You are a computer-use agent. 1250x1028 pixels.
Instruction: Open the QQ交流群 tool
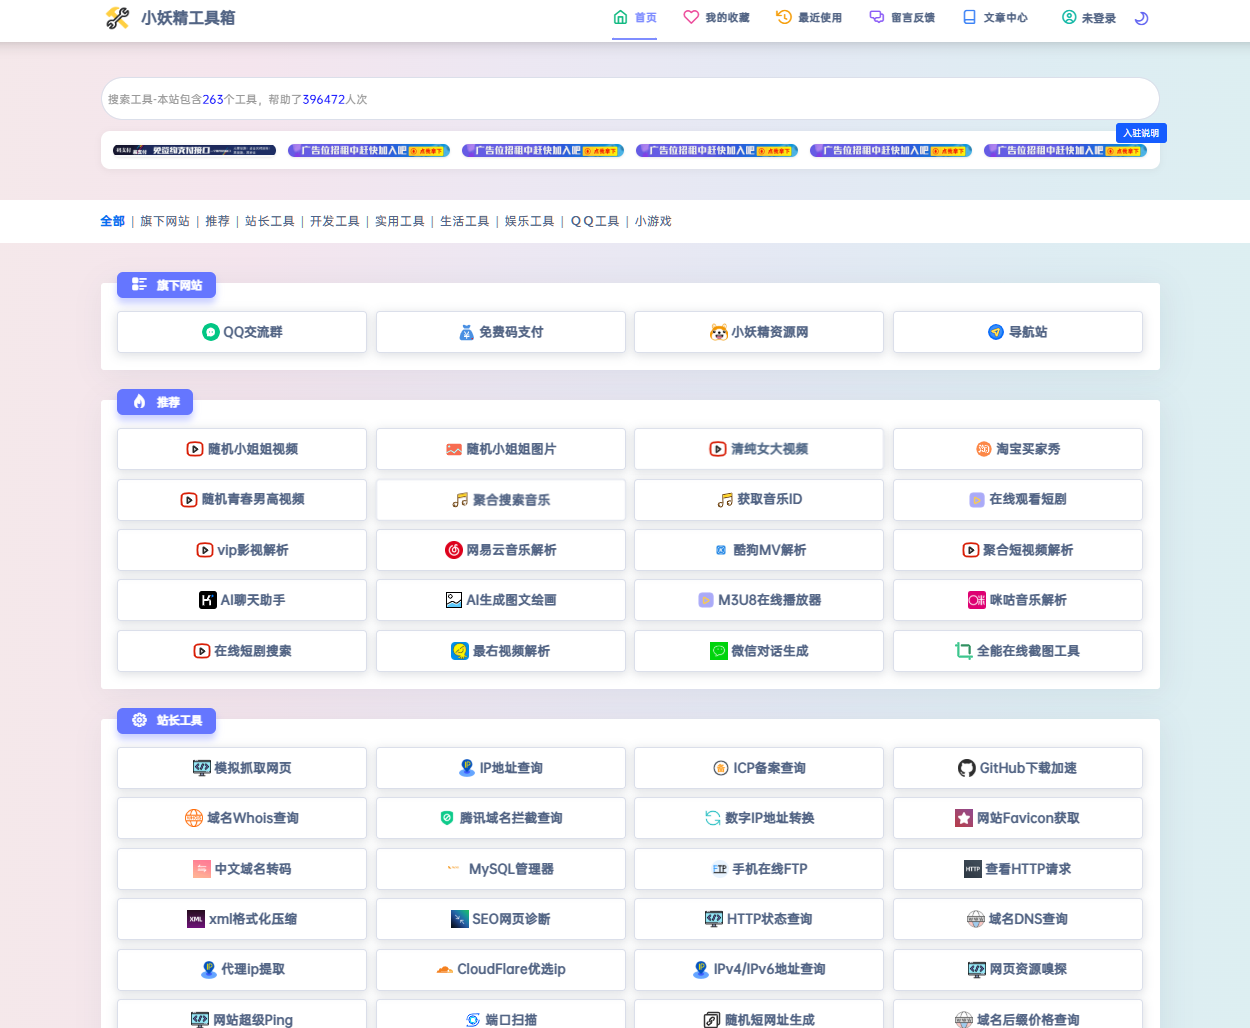tap(241, 331)
